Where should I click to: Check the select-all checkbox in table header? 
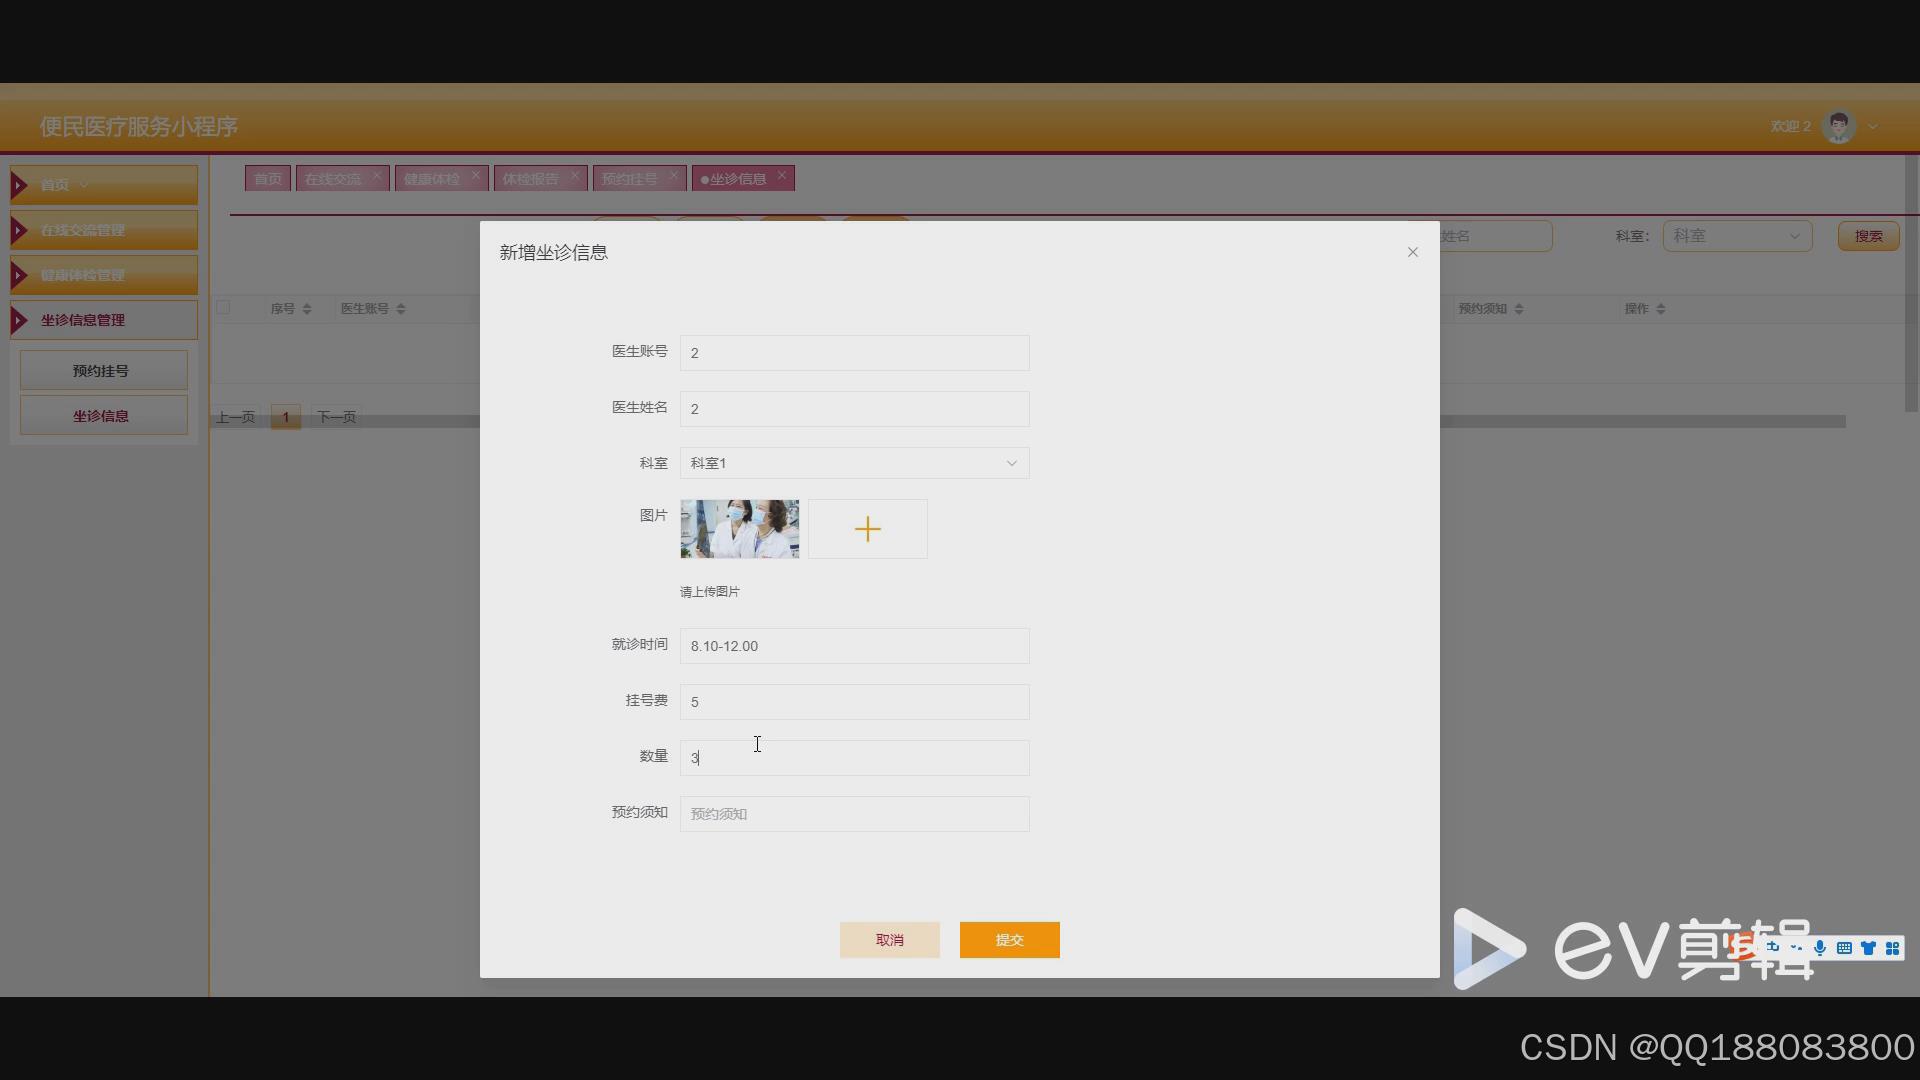point(223,308)
